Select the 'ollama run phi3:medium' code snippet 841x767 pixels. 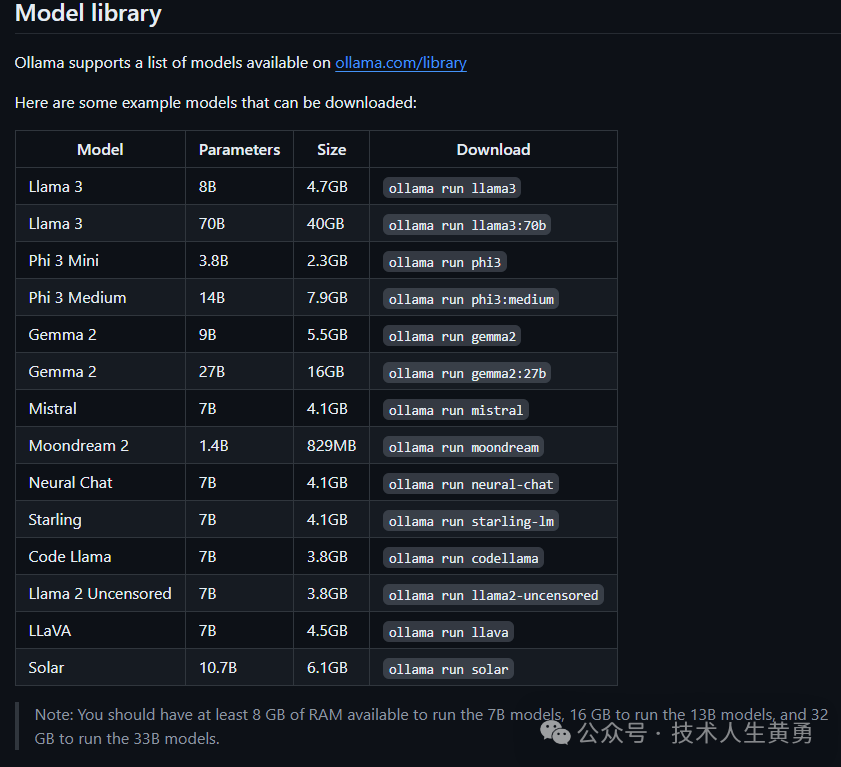pos(470,299)
